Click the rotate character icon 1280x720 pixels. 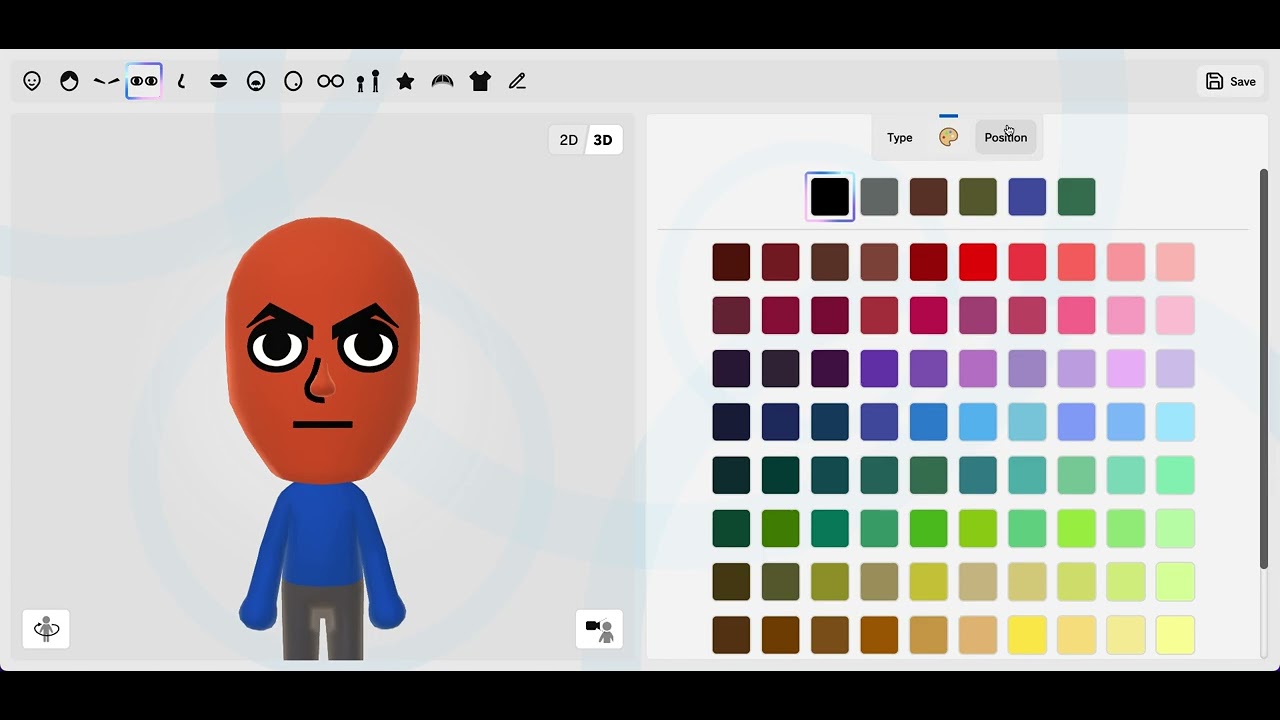46,629
